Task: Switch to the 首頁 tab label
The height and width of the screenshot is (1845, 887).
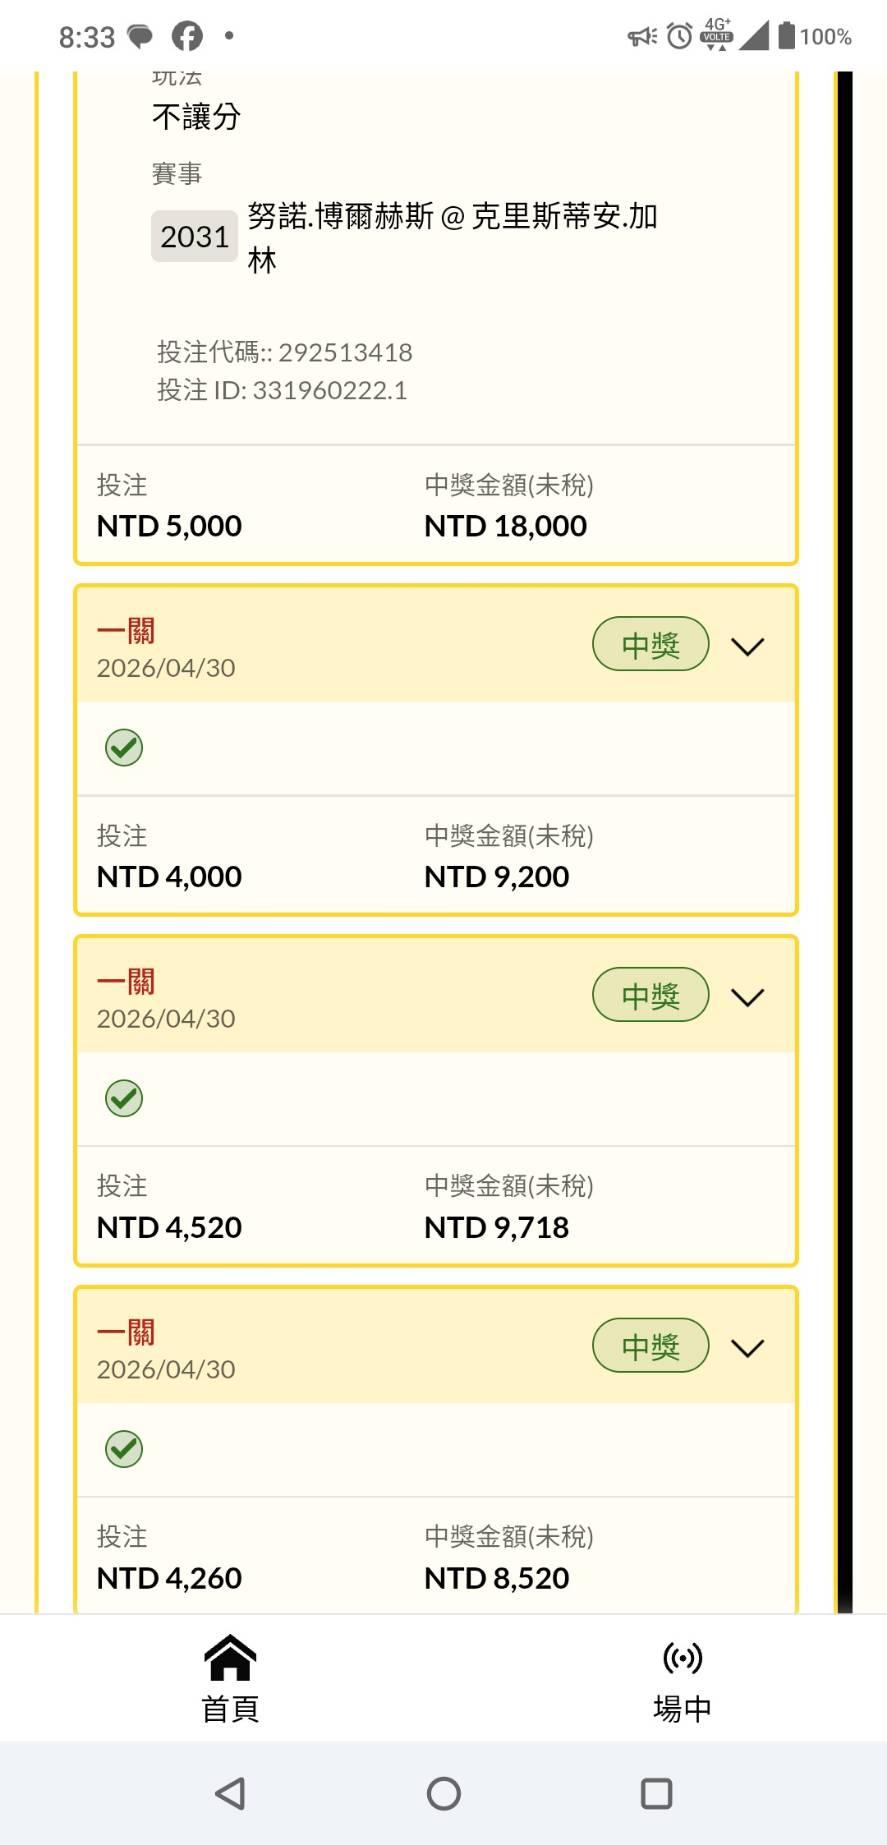Action: pos(230,1708)
